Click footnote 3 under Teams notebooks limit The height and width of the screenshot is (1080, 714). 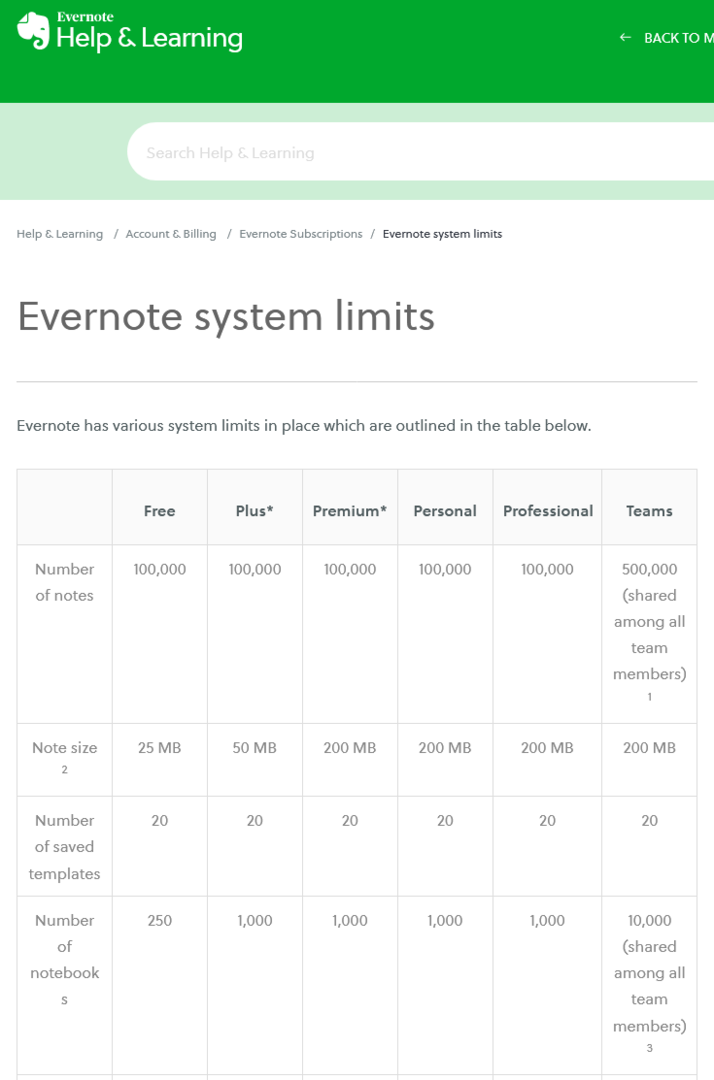coord(650,1048)
